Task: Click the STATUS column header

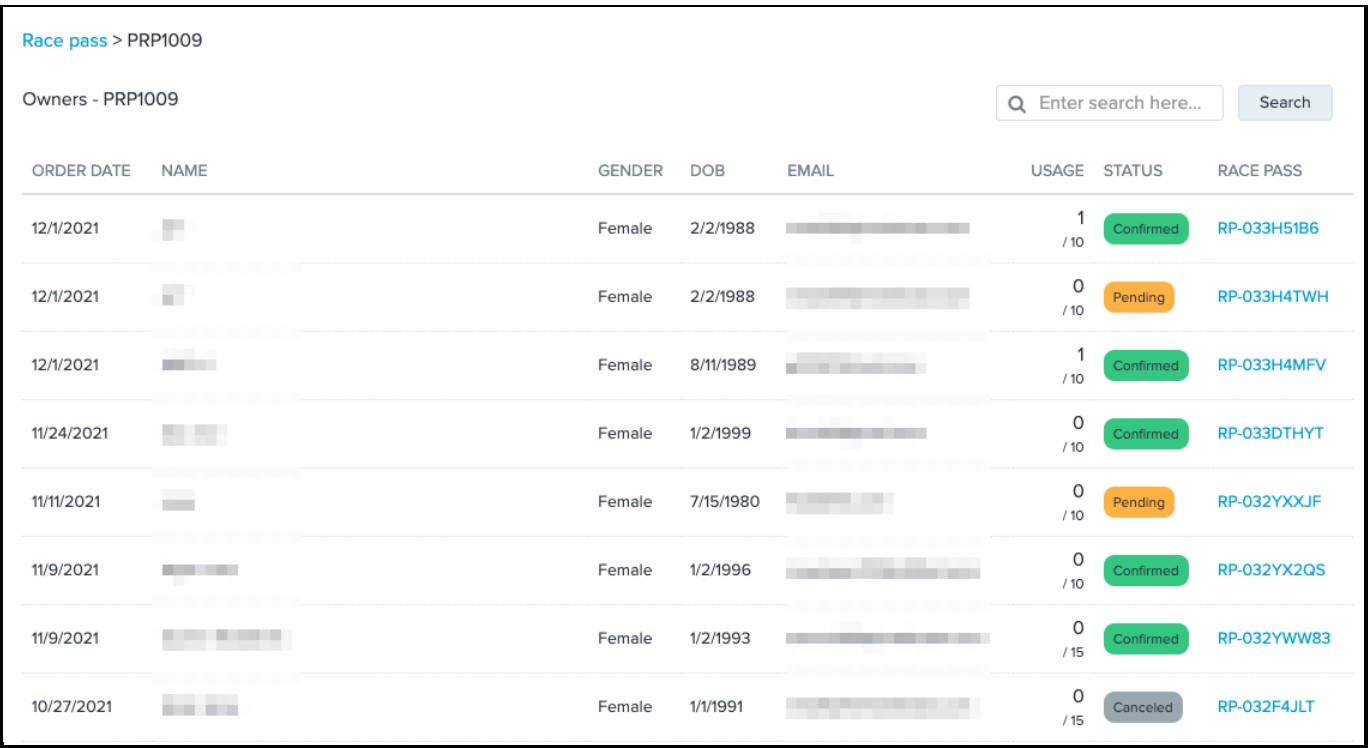Action: [1133, 170]
